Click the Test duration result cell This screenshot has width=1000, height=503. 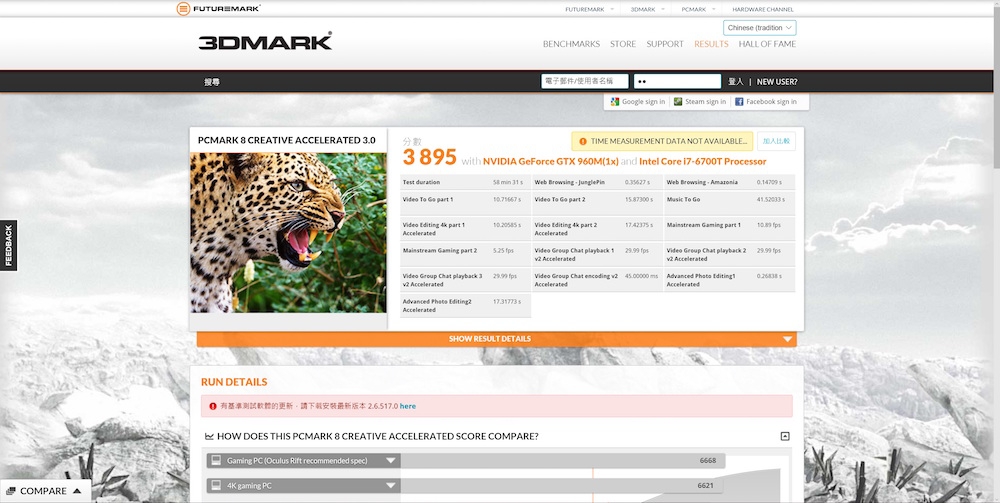coord(465,182)
